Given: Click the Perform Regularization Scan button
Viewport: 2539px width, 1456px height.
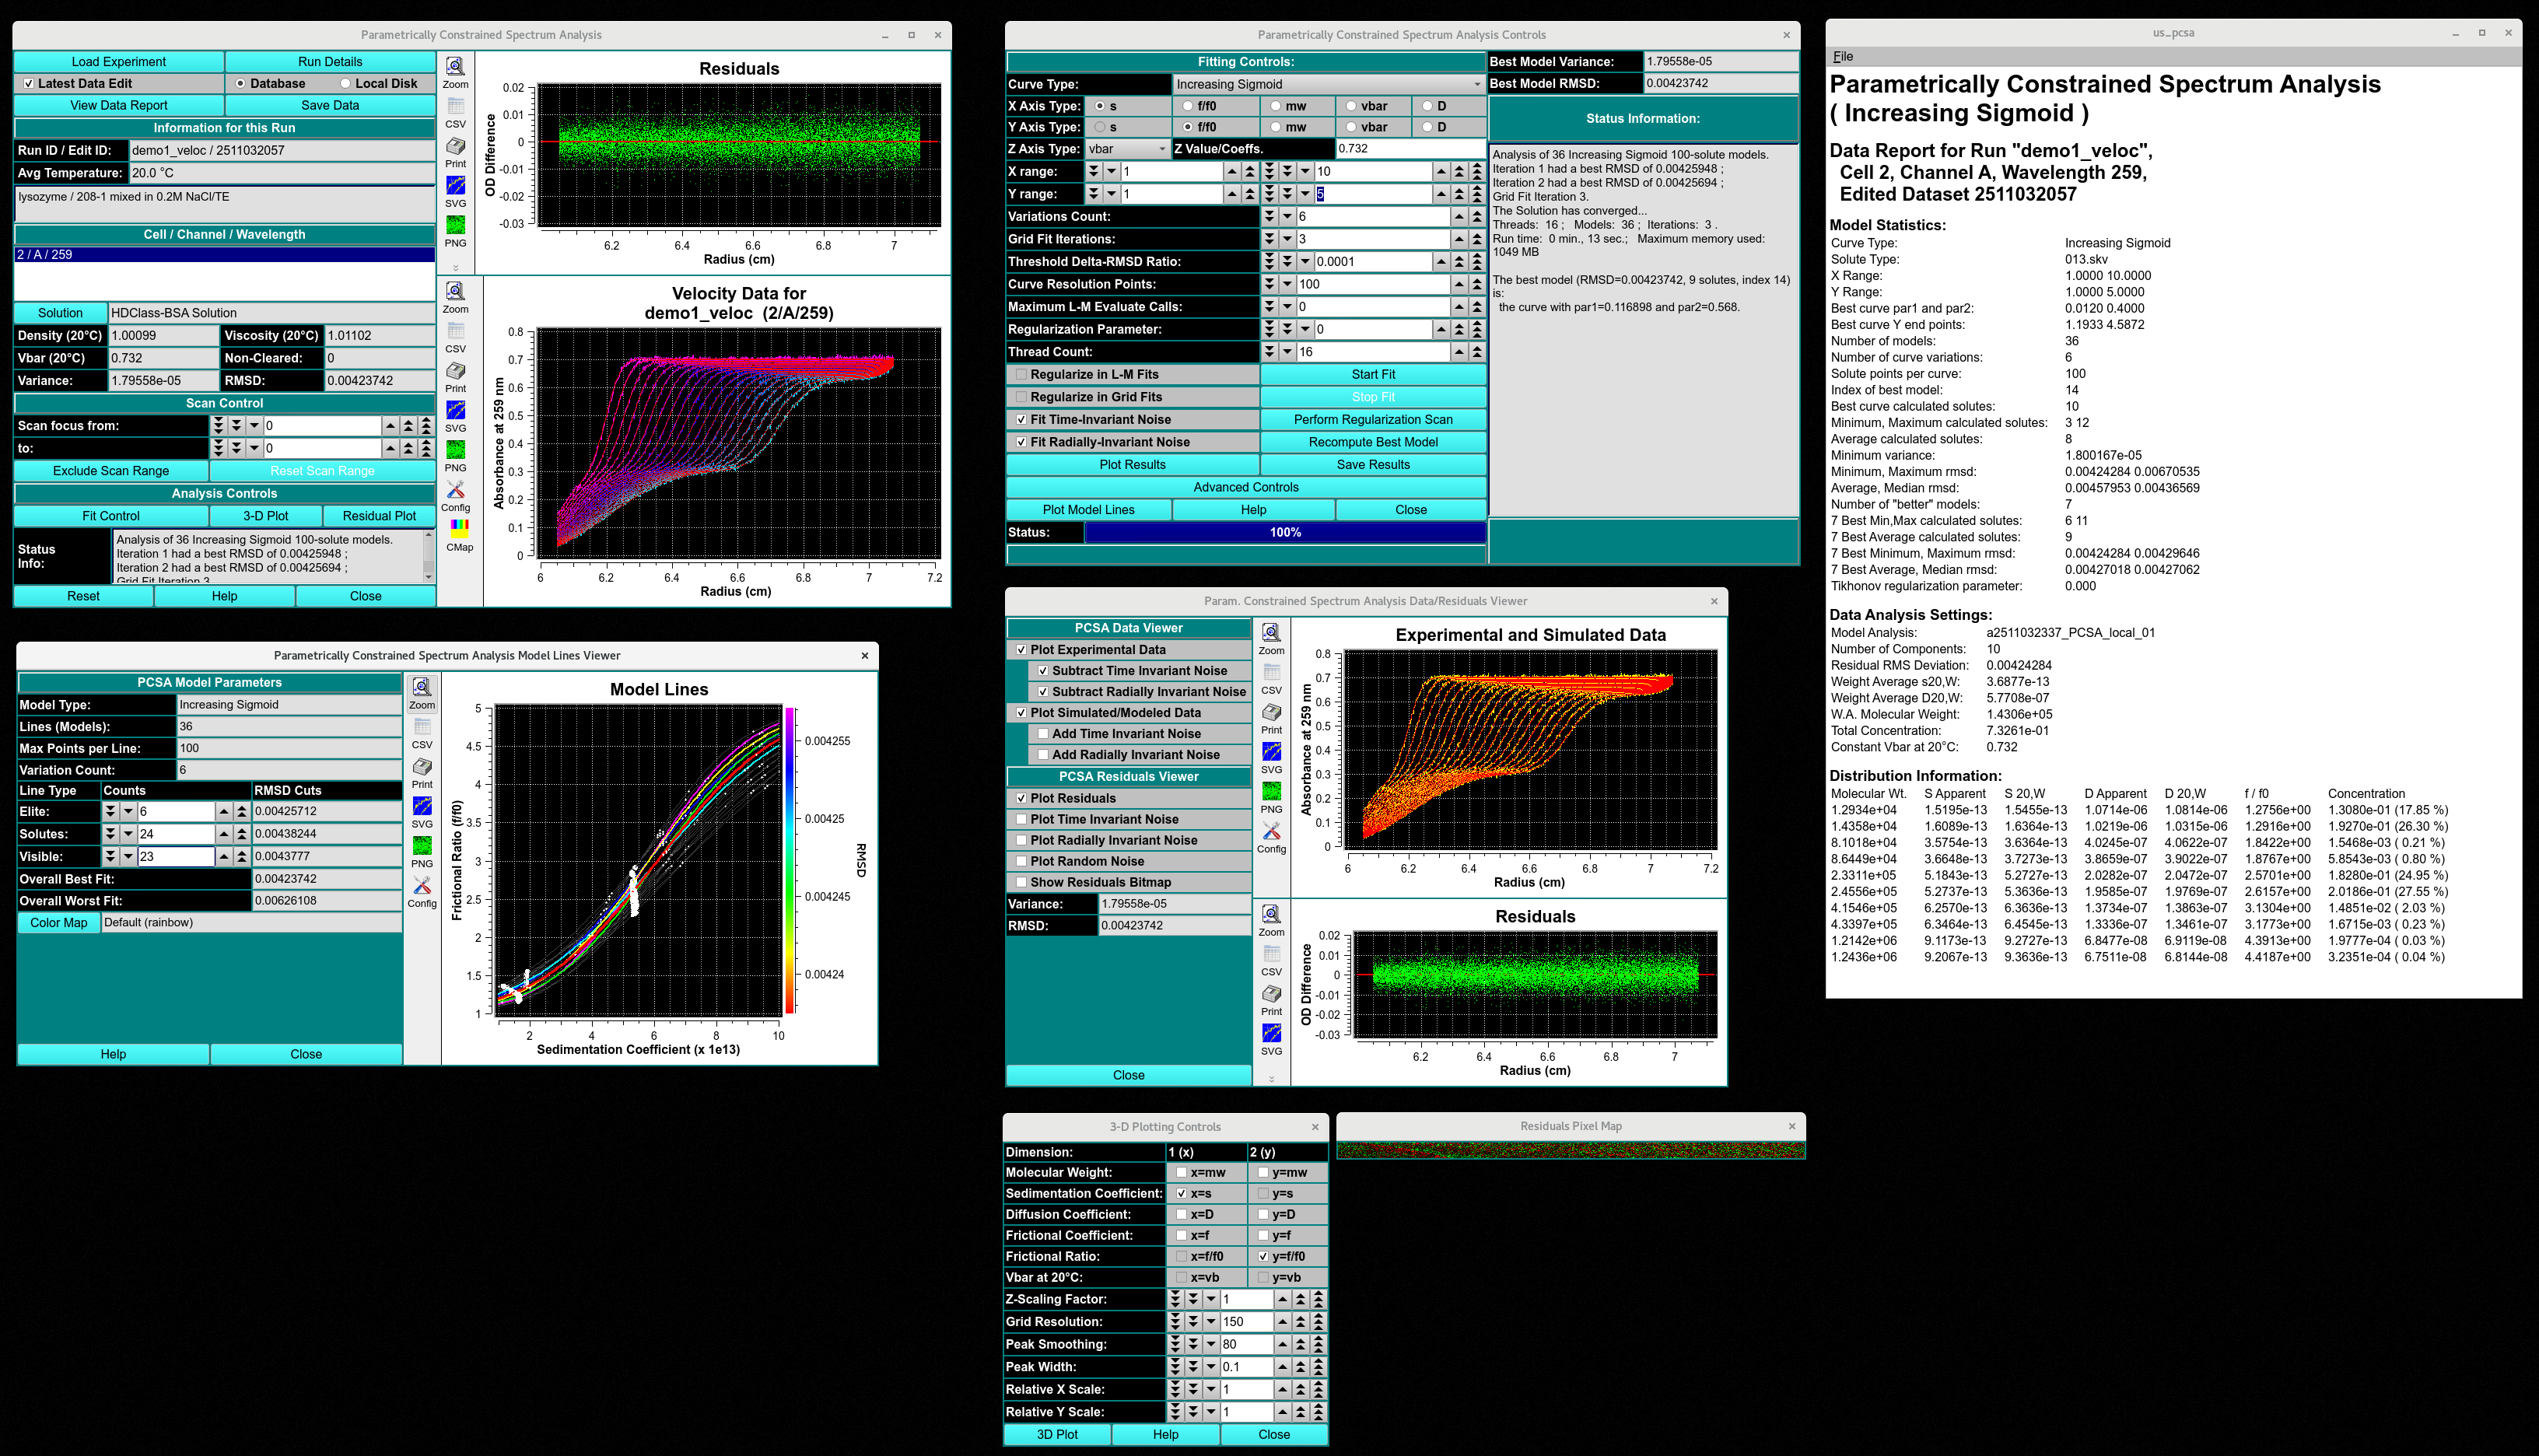Looking at the screenshot, I should [x=1372, y=420].
